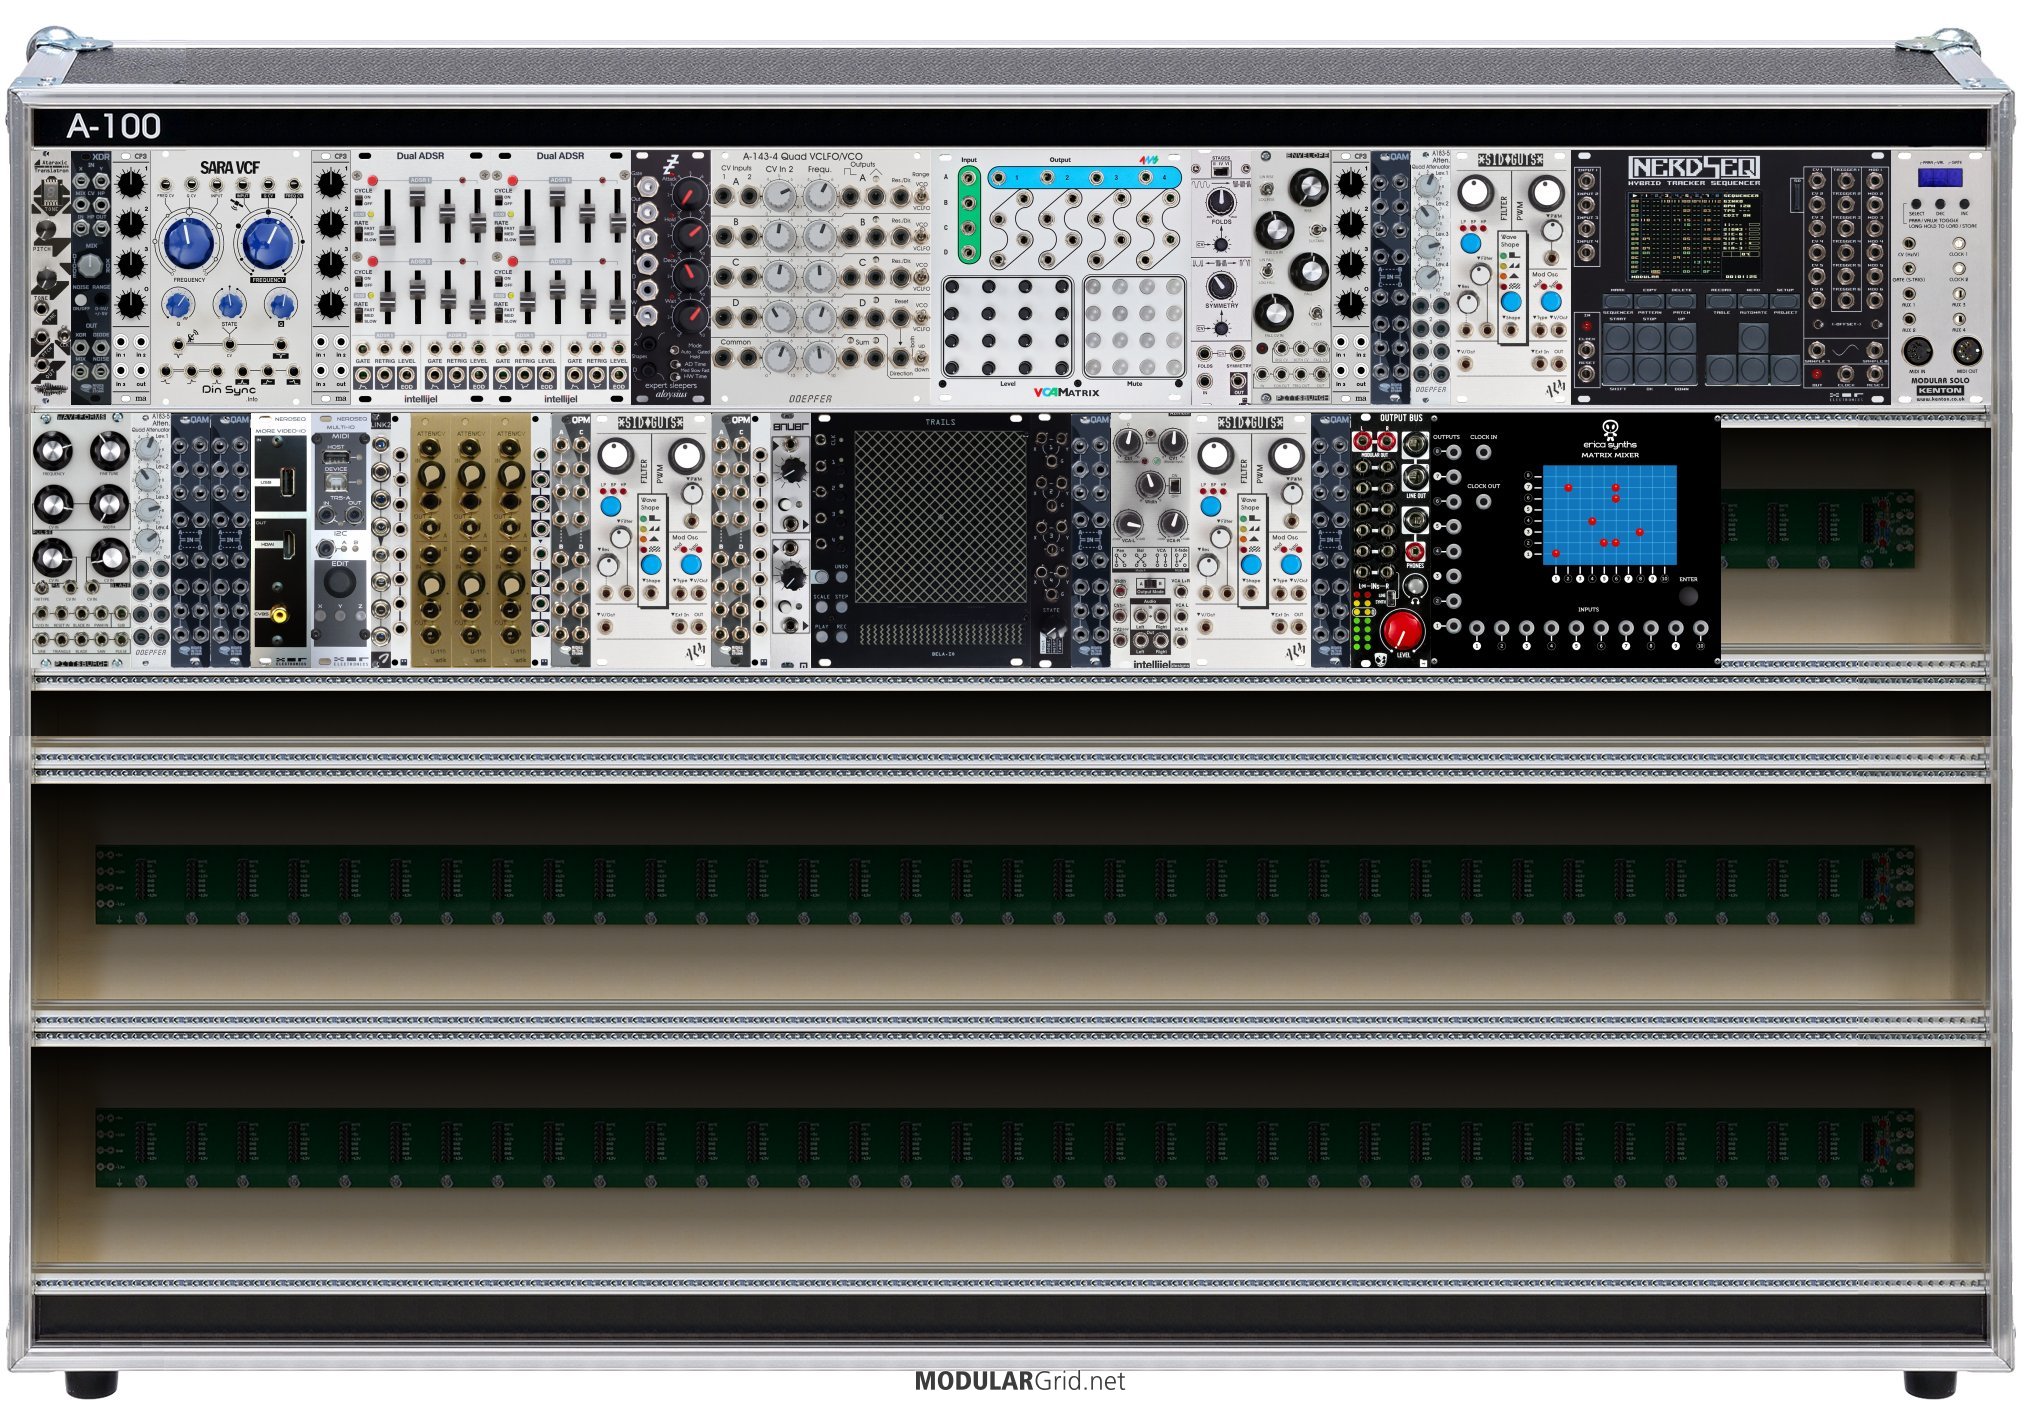Click the CLOCK IN jack on Matrix Mixer
The width and height of the screenshot is (2042, 1402).
tap(1483, 453)
